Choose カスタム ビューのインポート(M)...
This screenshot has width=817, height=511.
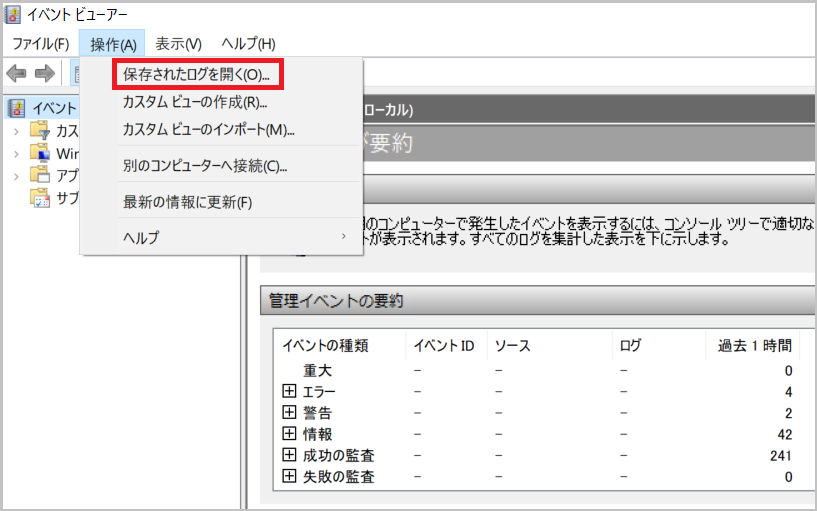click(x=208, y=129)
